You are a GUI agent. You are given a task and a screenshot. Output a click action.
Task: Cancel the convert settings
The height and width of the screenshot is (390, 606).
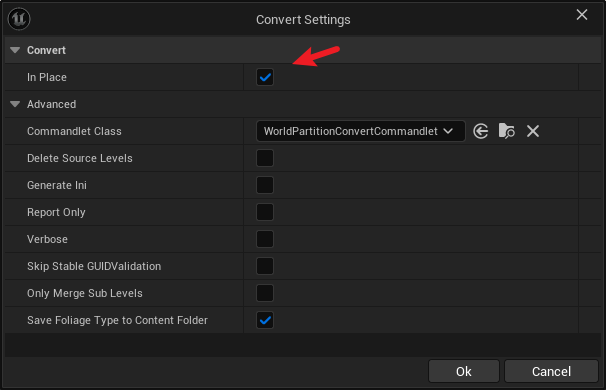click(x=551, y=371)
